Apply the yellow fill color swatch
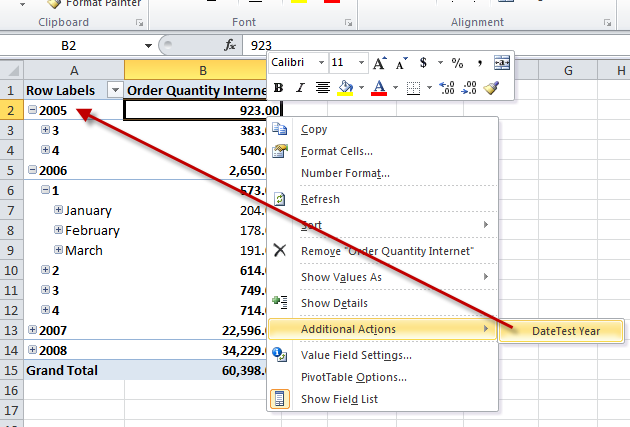This screenshot has width=630, height=427. point(344,88)
